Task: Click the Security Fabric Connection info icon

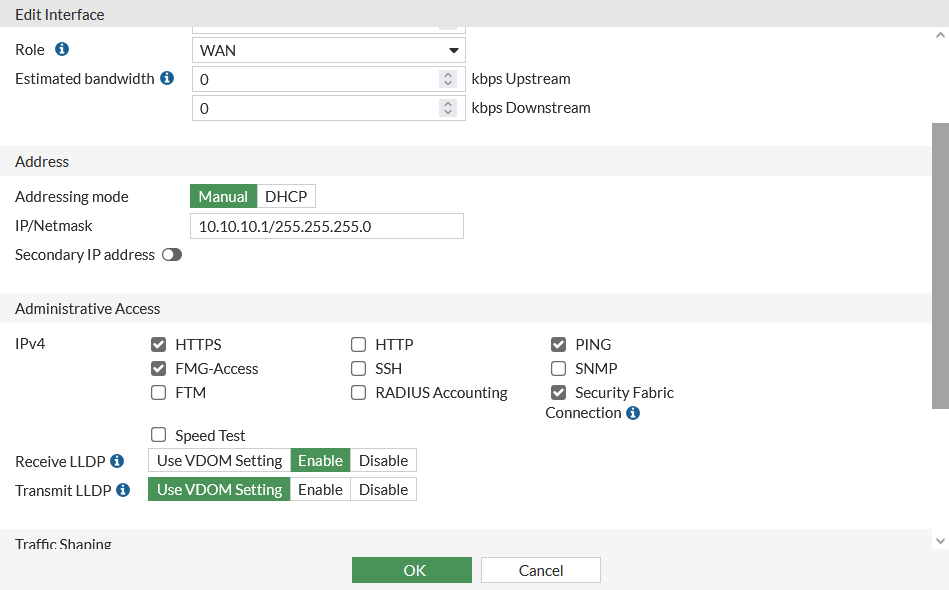Action: pos(633,413)
